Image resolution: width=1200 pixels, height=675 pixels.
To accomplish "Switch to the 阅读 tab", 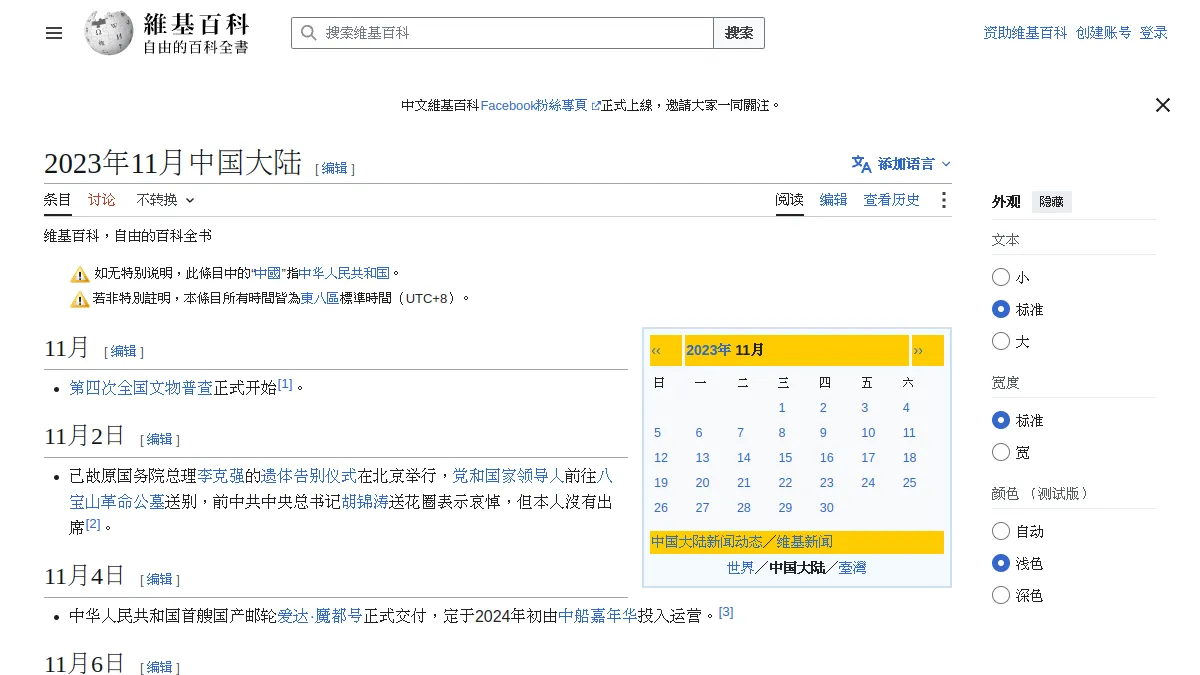I will point(790,200).
